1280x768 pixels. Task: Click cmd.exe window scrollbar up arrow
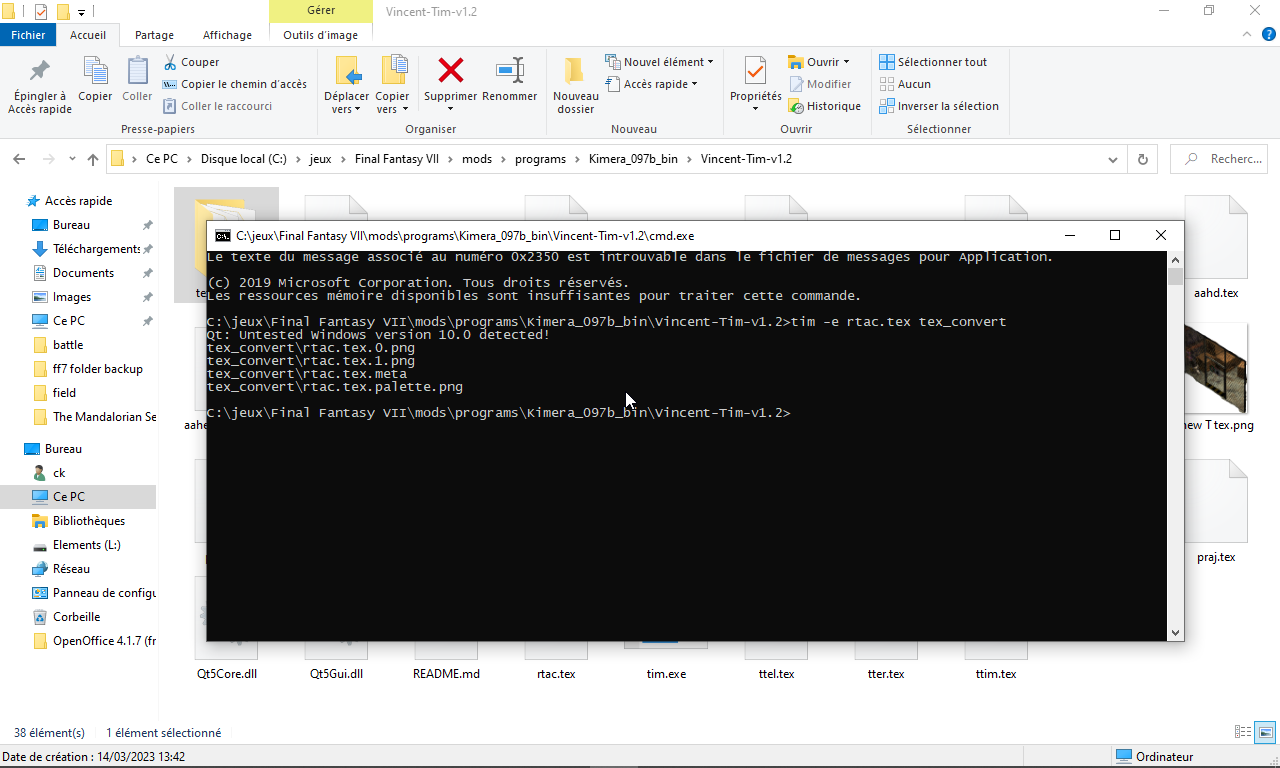coord(1175,259)
